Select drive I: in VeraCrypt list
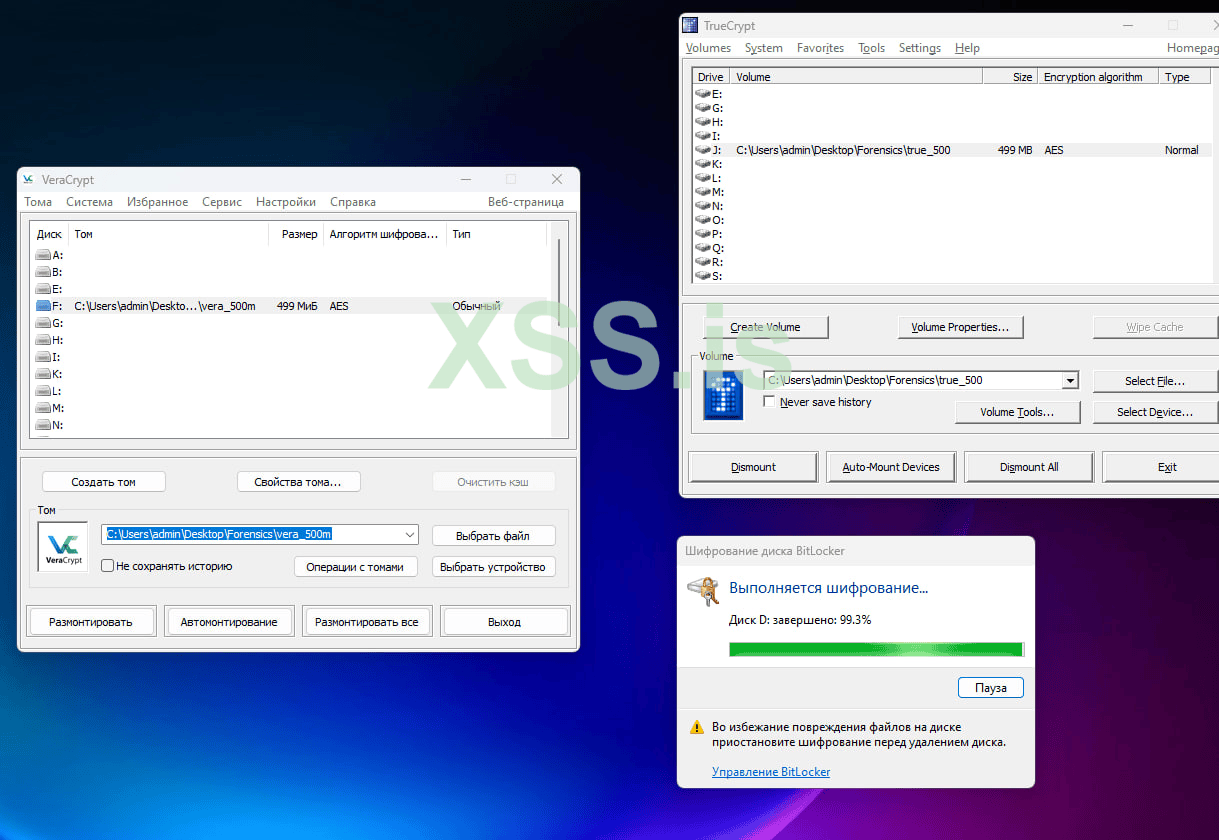Screen dimensions: 1219x840 [x=290, y=357]
